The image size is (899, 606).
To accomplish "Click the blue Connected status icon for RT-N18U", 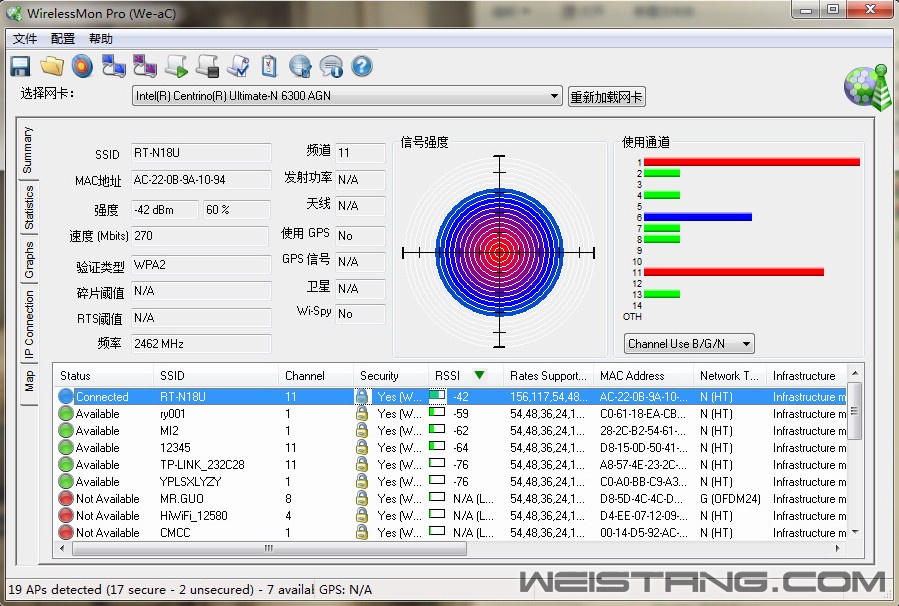I will 66,396.
